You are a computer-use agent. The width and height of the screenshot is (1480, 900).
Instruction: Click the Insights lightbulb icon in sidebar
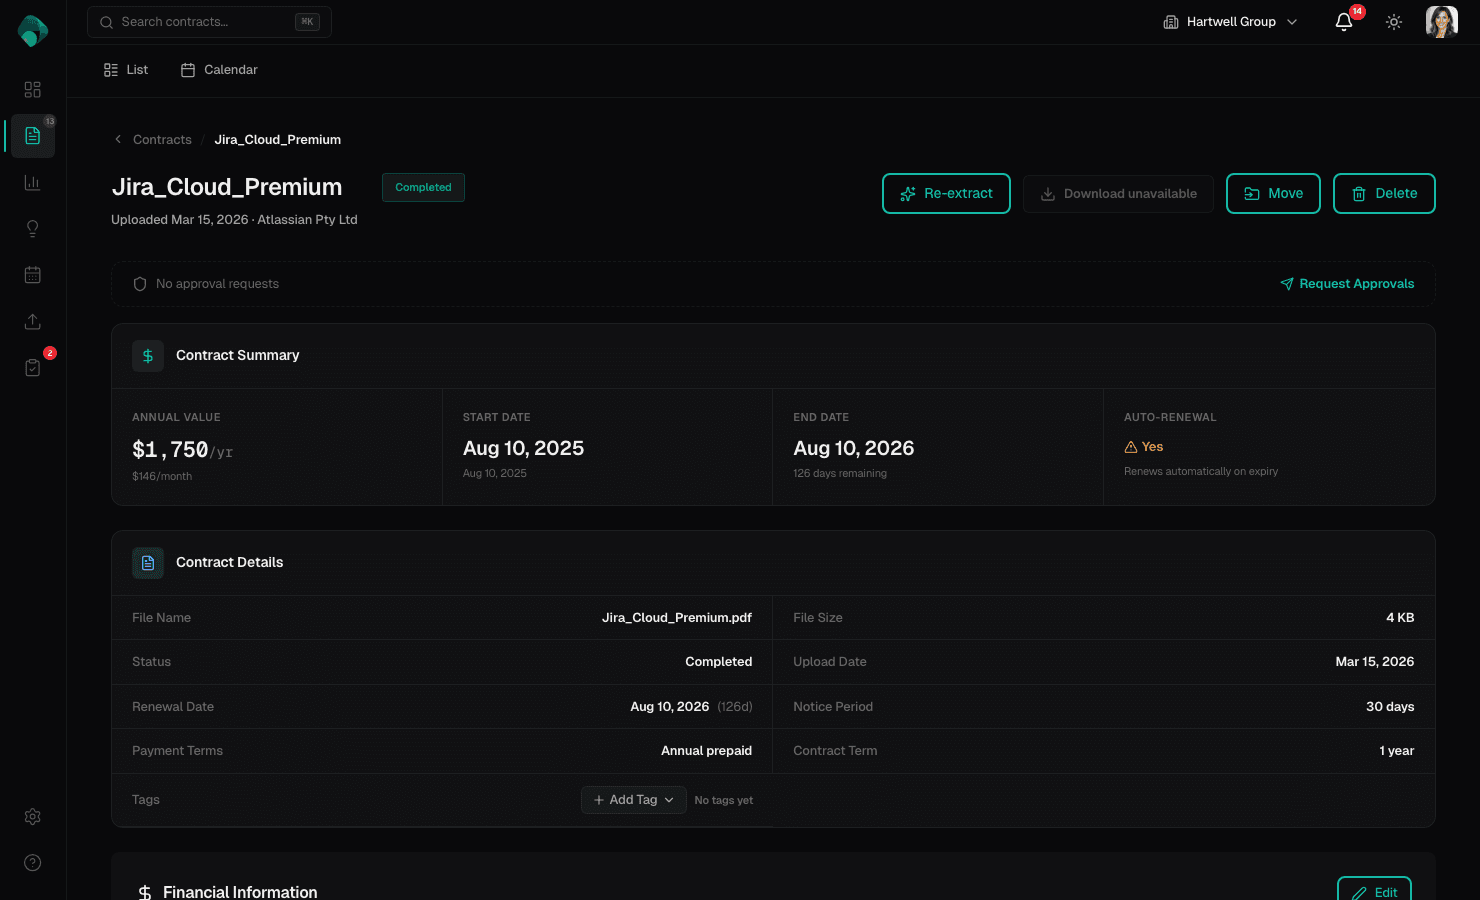32,228
